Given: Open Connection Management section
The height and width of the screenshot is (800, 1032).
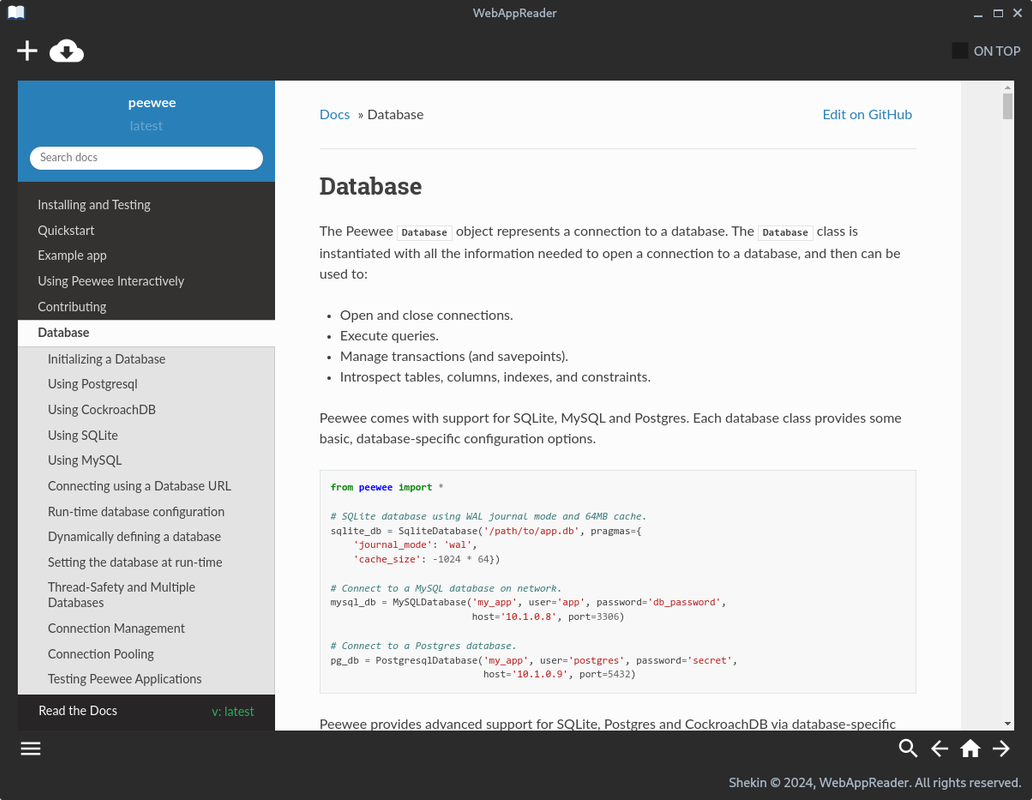Looking at the screenshot, I should coord(116,628).
